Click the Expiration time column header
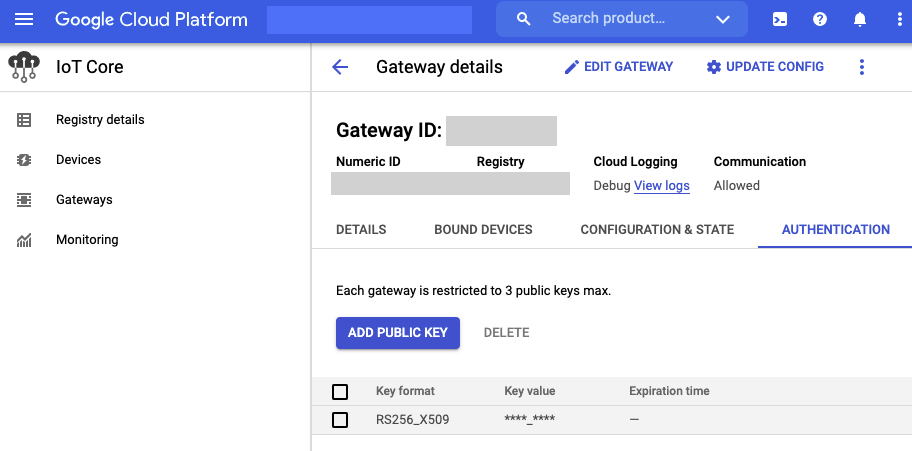The height and width of the screenshot is (451, 912). point(669,391)
